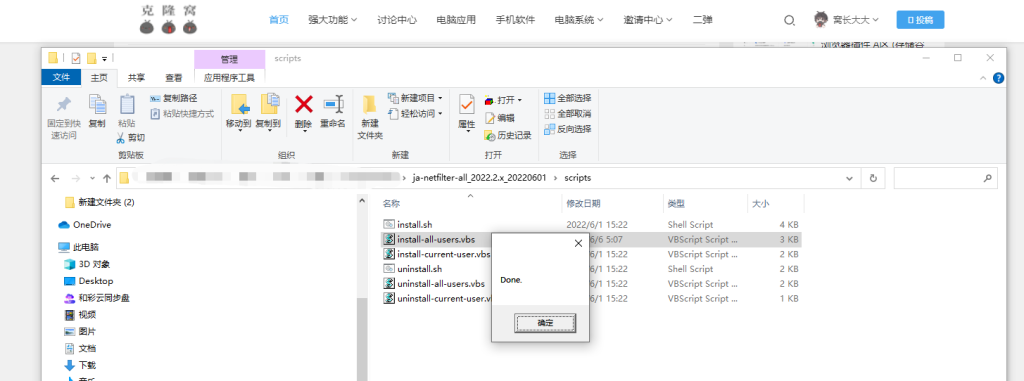The width and height of the screenshot is (1024, 381).
Task: Click Select none (全部取消)
Action: 568,114
